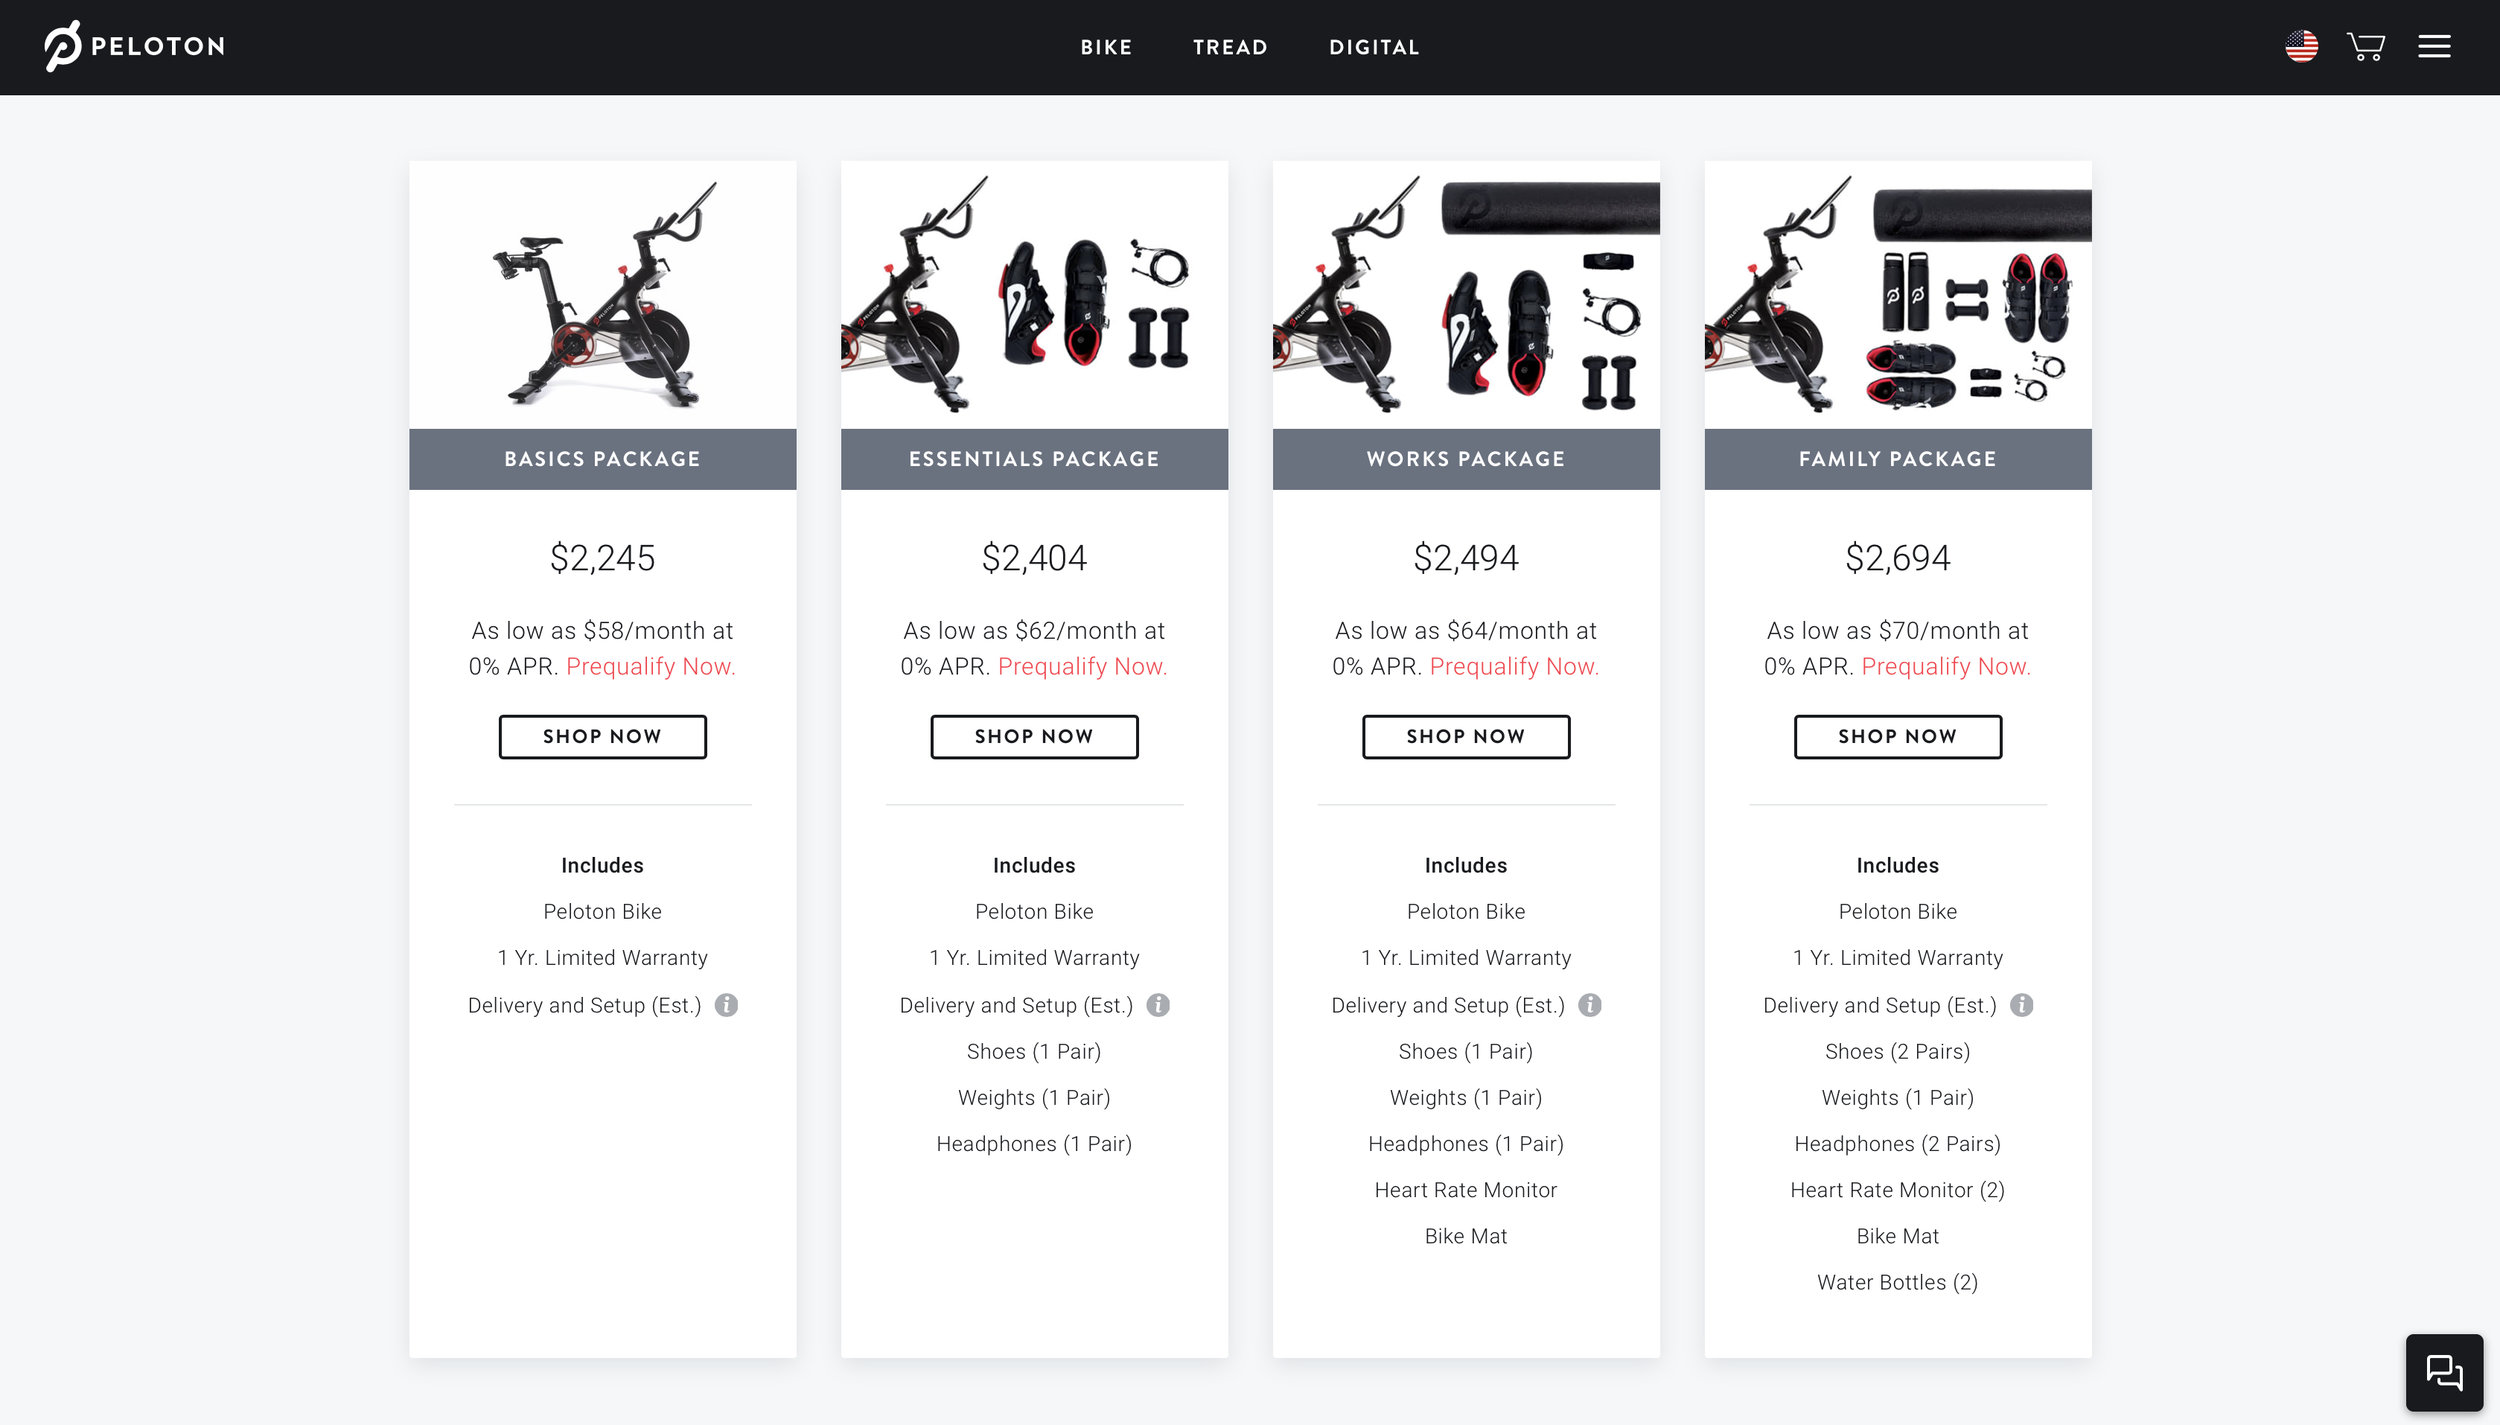Click 'Shoes (2 Pairs)' in Family Package
Viewport: 2500px width, 1425px height.
[1898, 1051]
